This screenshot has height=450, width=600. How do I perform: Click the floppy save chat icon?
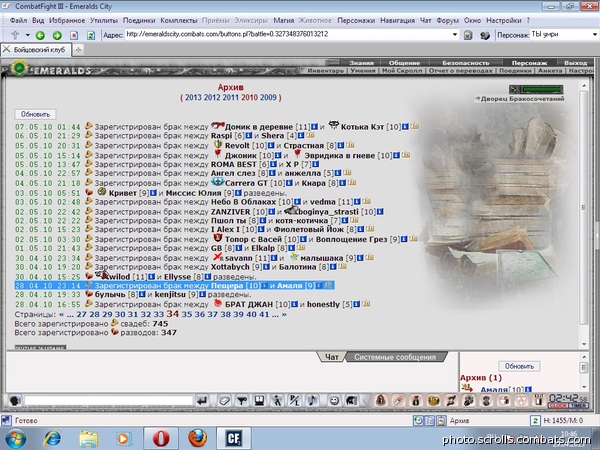coord(259,401)
